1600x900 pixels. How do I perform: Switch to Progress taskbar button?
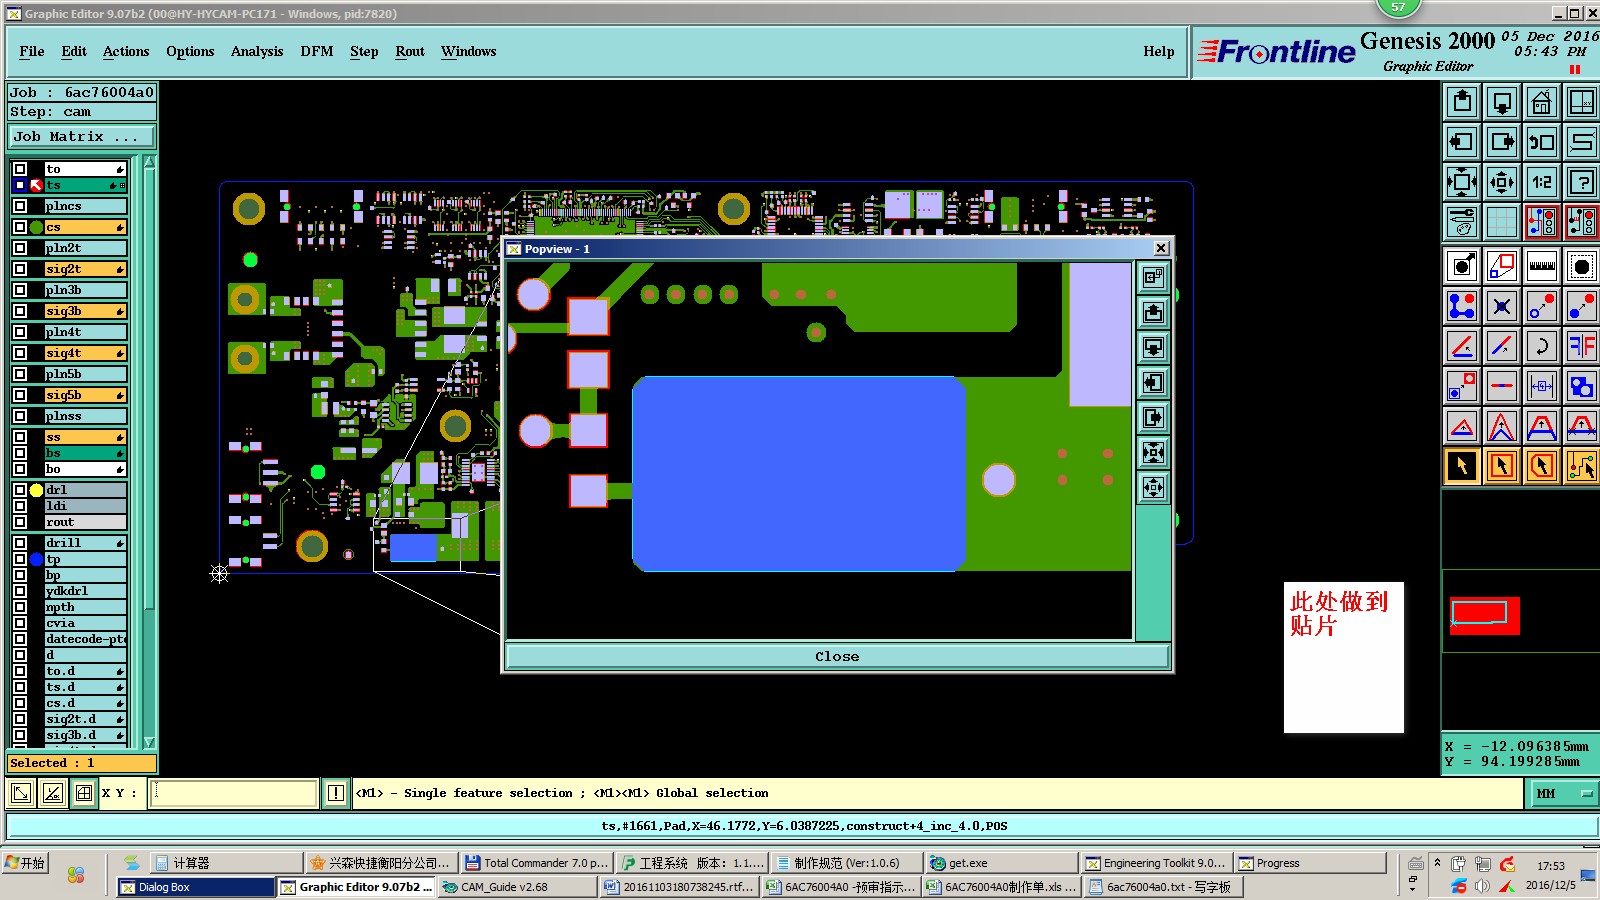[x=1310, y=863]
